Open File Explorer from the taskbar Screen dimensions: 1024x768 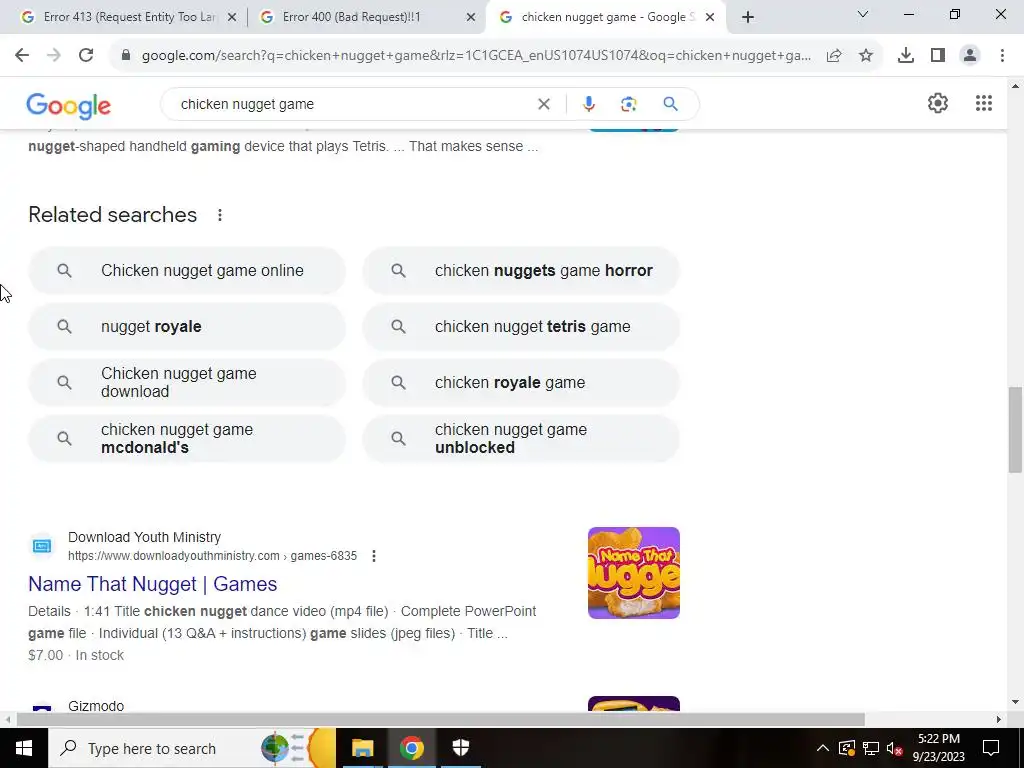362,748
